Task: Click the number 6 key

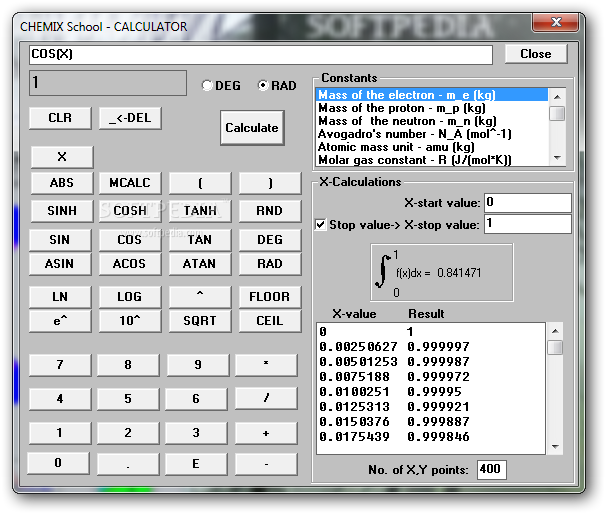Action: (196, 399)
